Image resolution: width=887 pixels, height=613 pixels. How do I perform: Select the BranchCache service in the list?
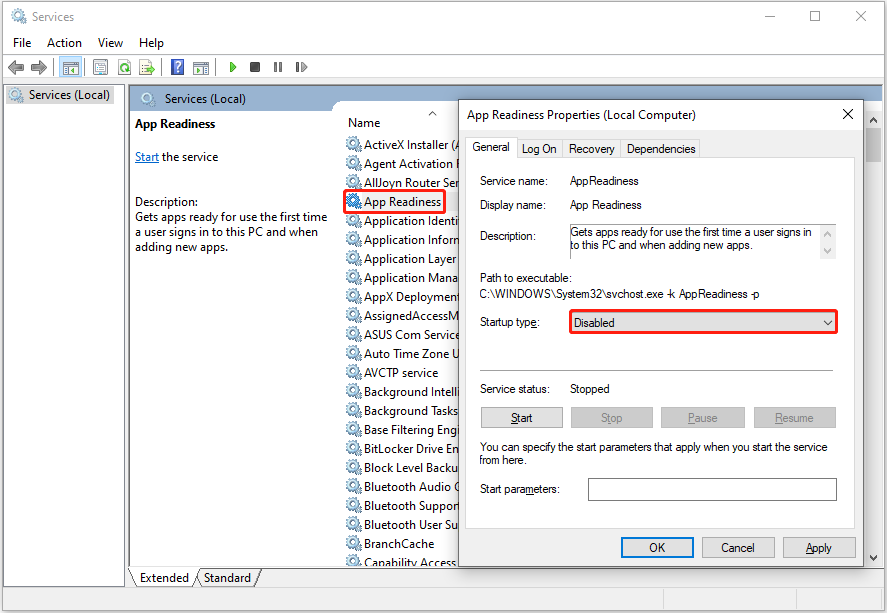coord(398,544)
